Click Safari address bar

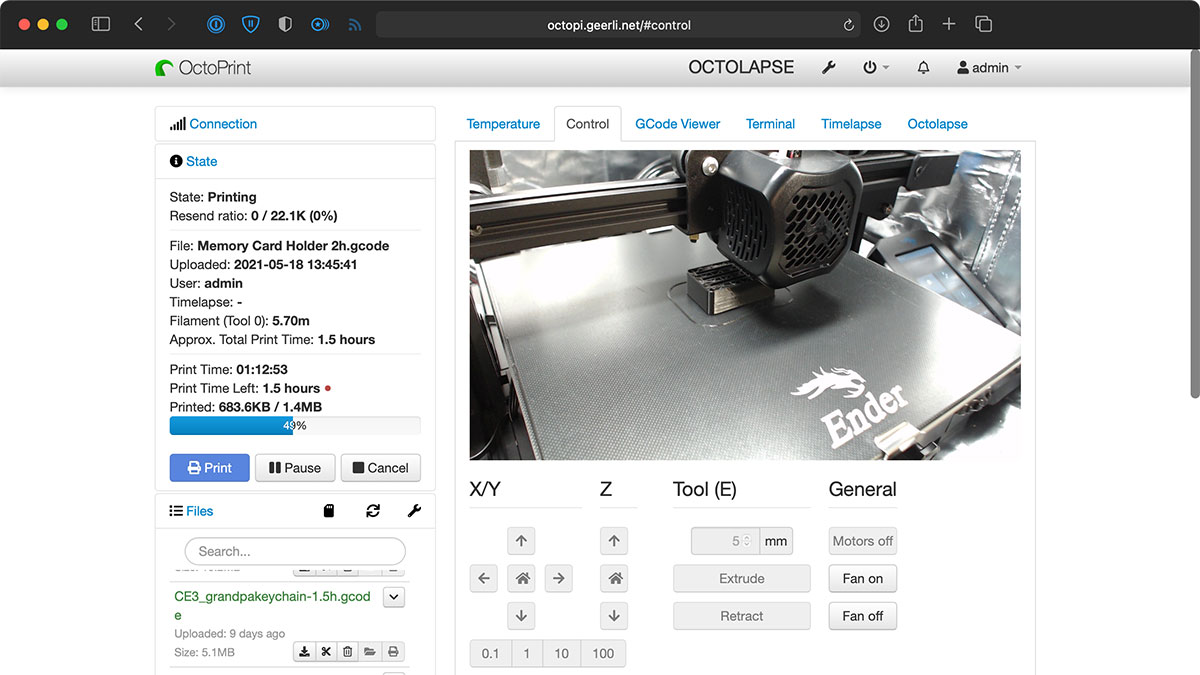618,25
